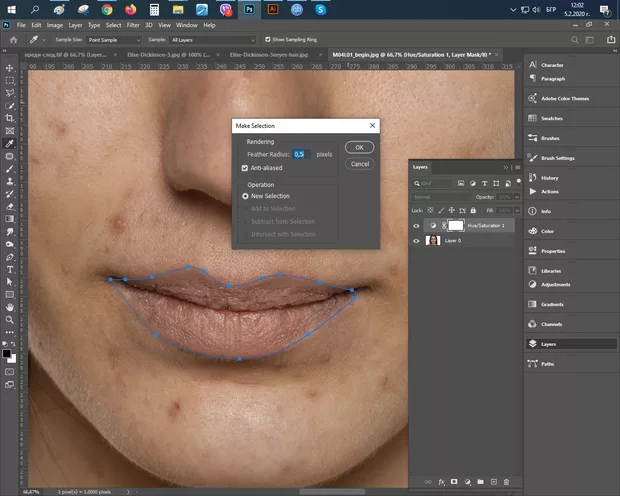Click the Feather Radius input field
Viewport: 620px width, 496px height.
[299, 155]
